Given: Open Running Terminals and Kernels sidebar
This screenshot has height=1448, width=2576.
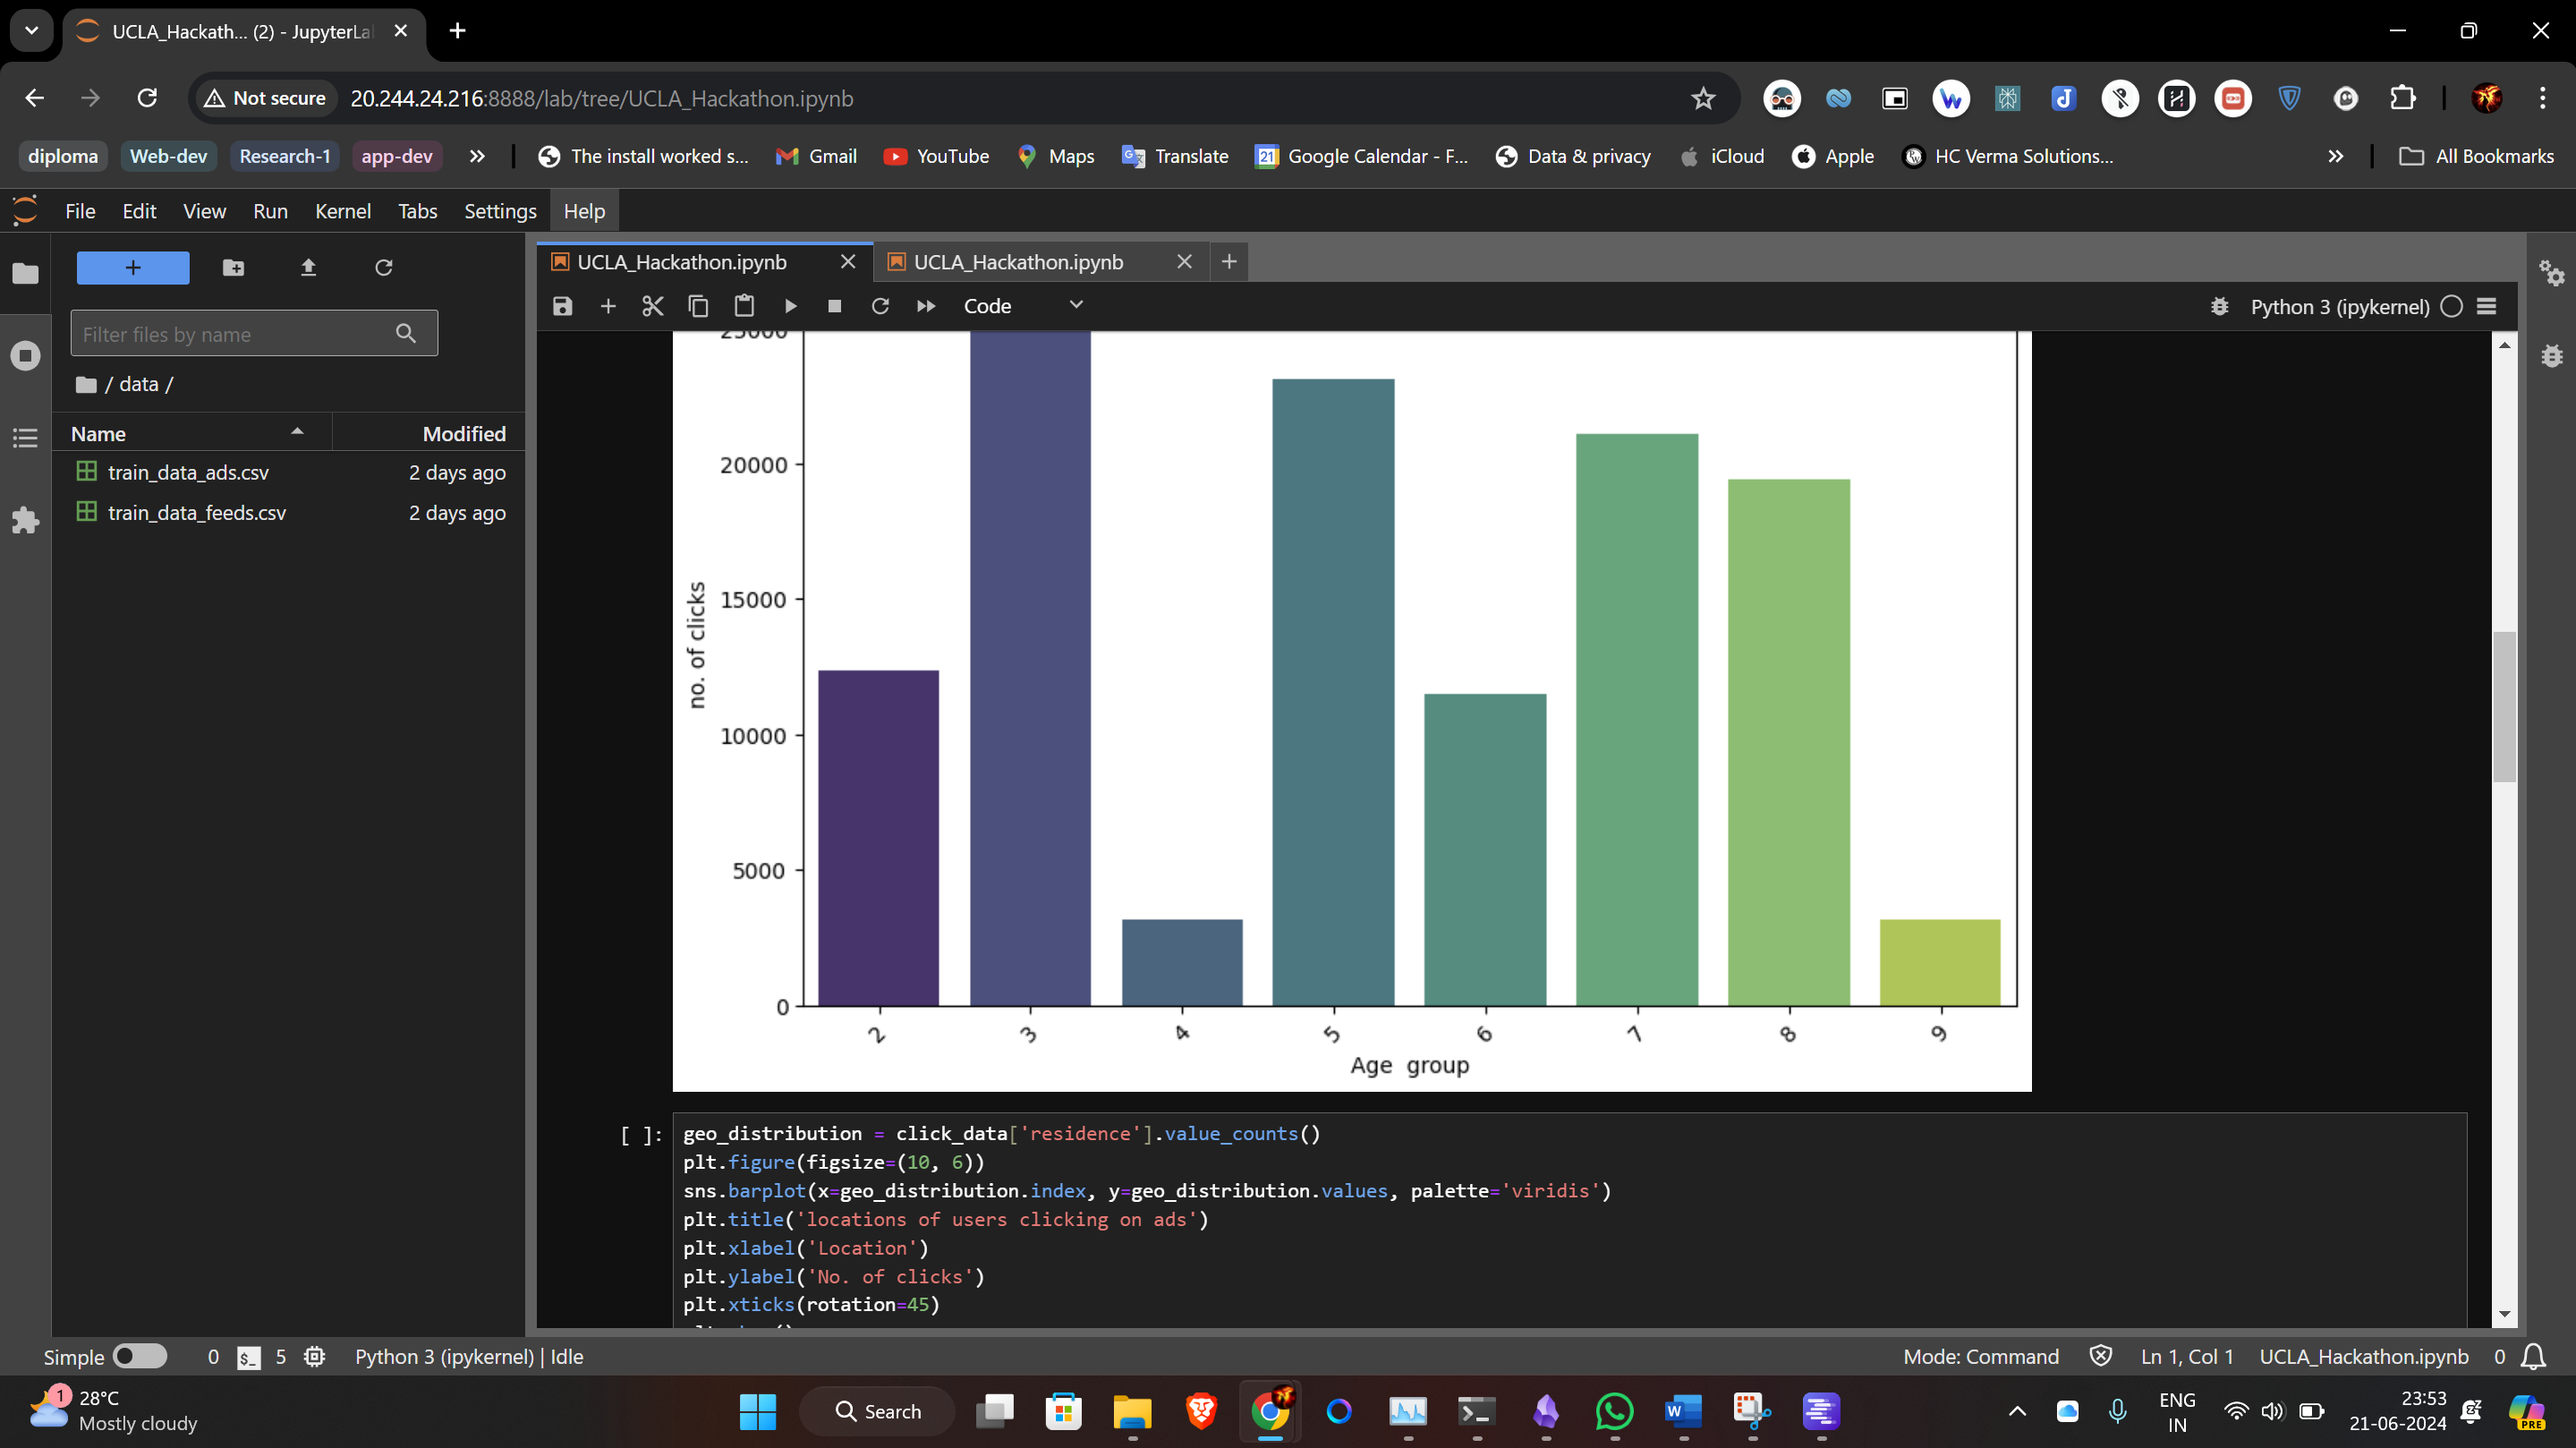Looking at the screenshot, I should (x=25, y=355).
